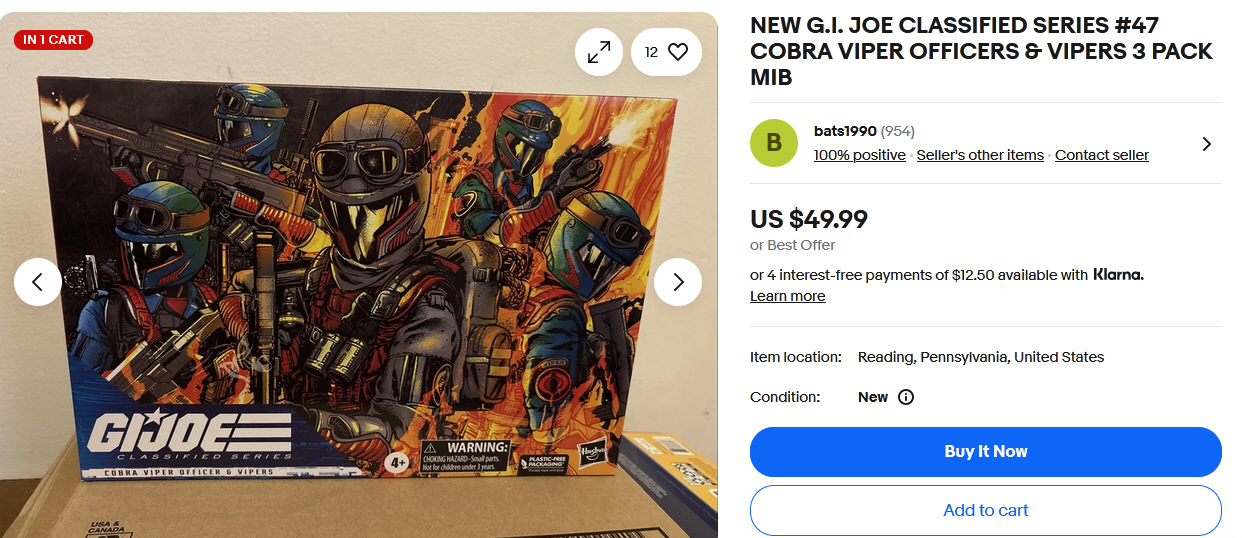1242x538 pixels.
Task: Click the seller feedback count (954)
Action: [898, 132]
